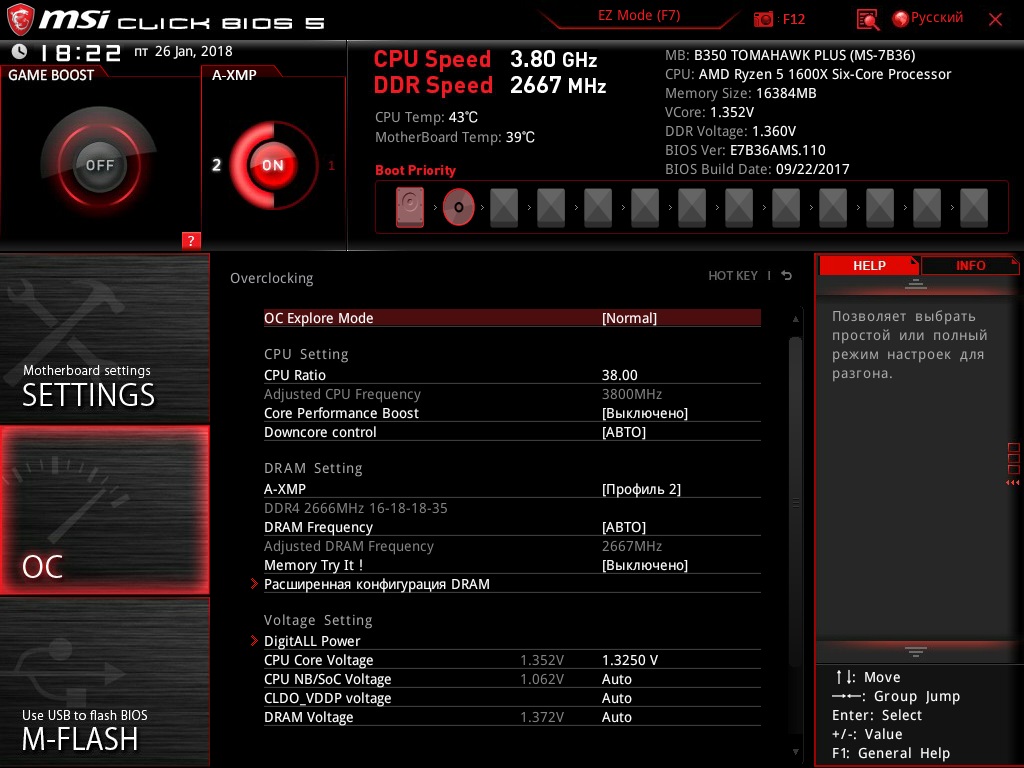Select optical disc boot priority device

458,207
